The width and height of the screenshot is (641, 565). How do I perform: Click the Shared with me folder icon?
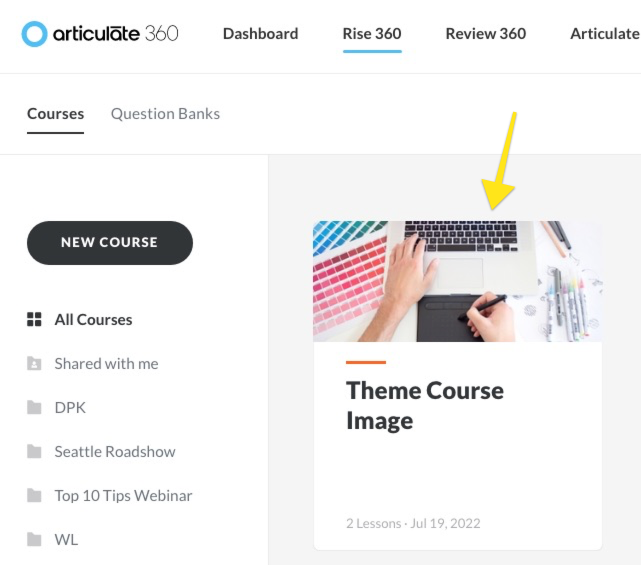point(34,364)
